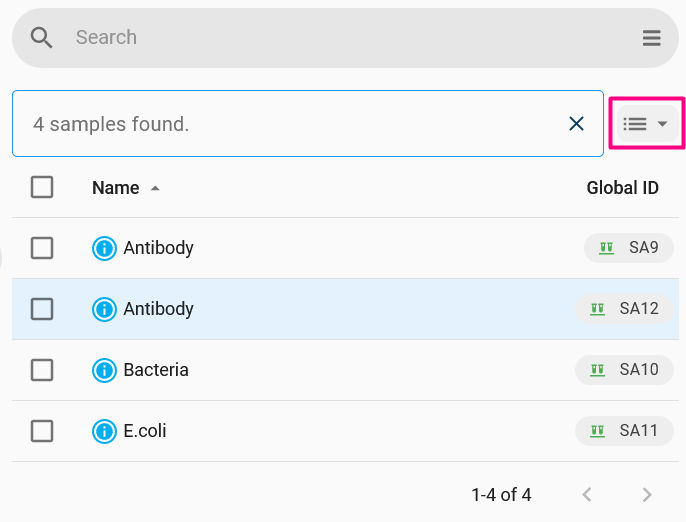Sort by Name column header

116,188
